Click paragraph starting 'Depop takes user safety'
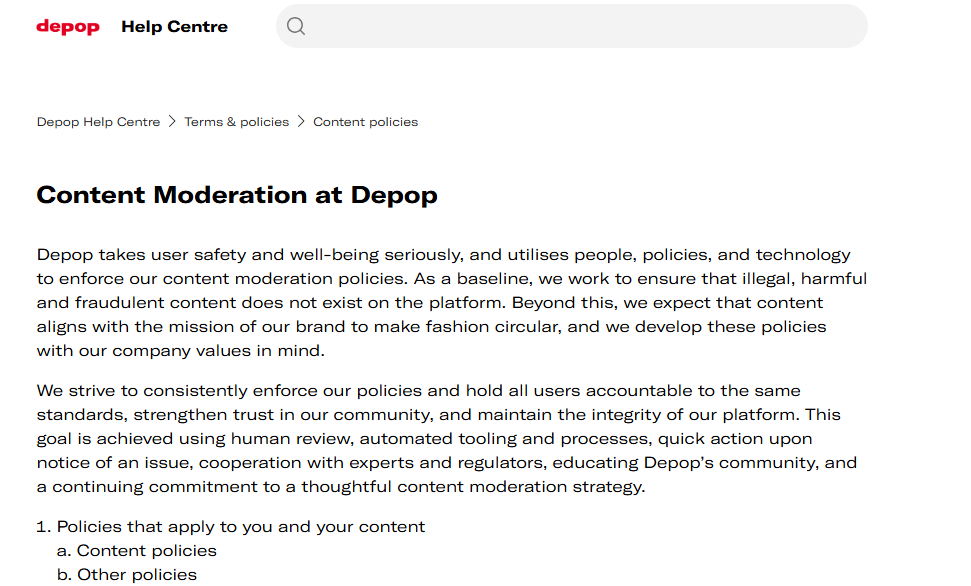This screenshot has width=971, height=586. (451, 302)
